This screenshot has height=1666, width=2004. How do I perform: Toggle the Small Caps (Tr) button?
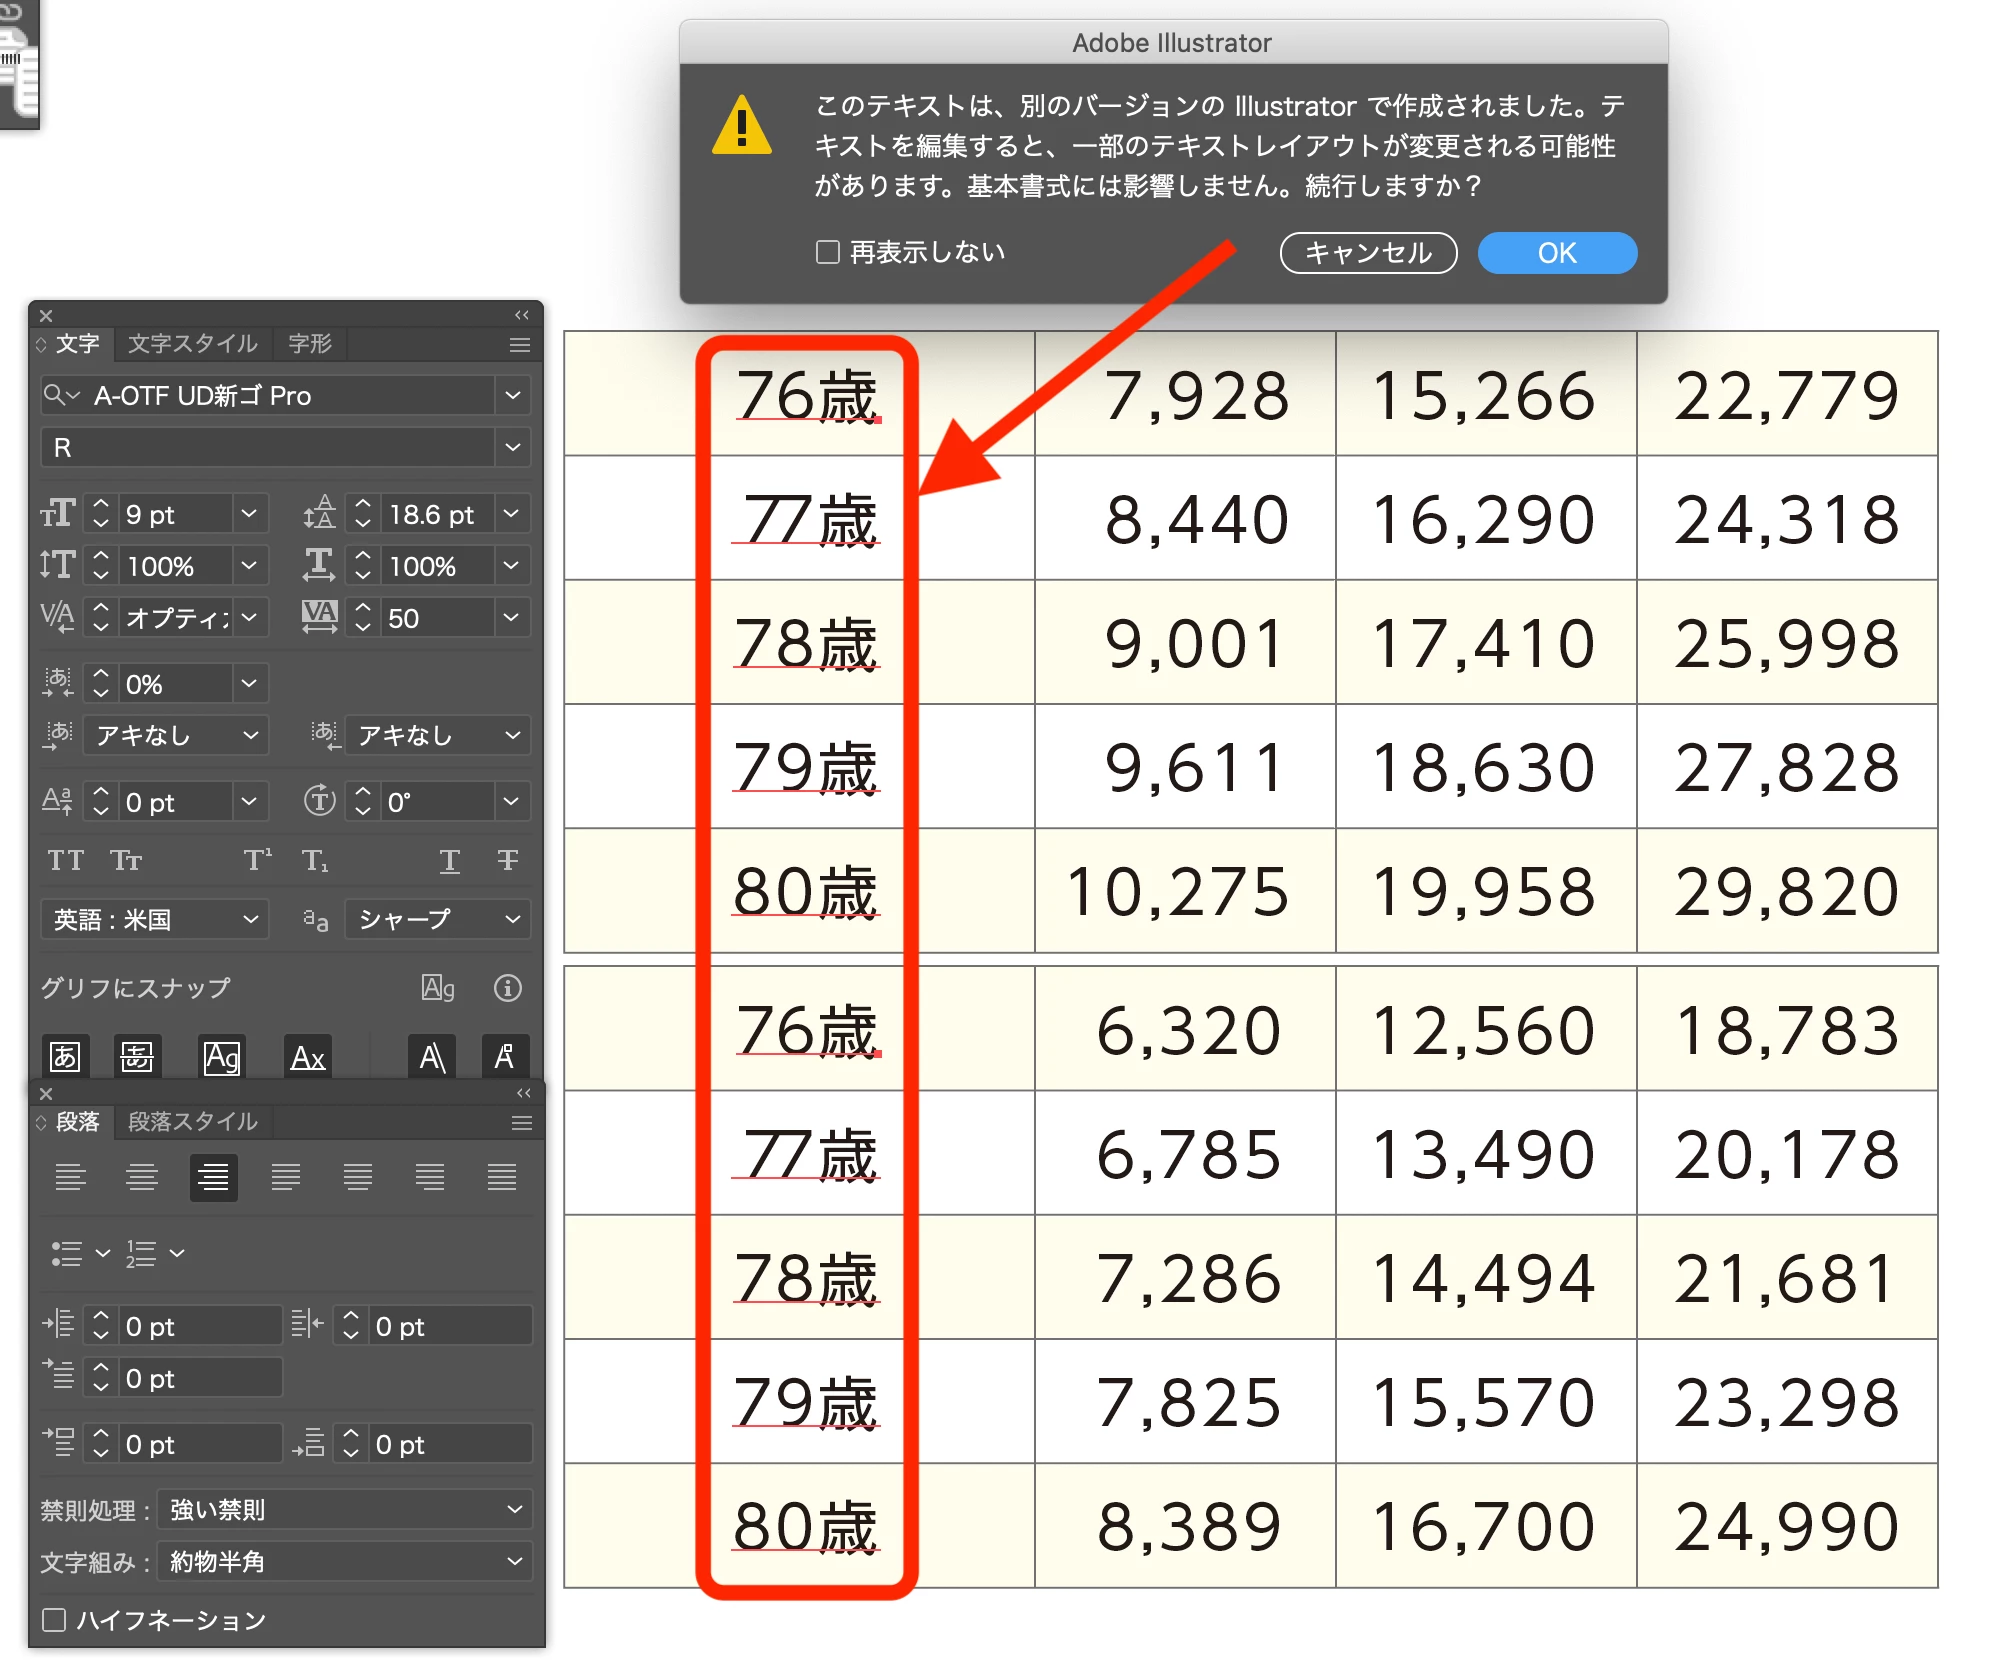tap(126, 860)
